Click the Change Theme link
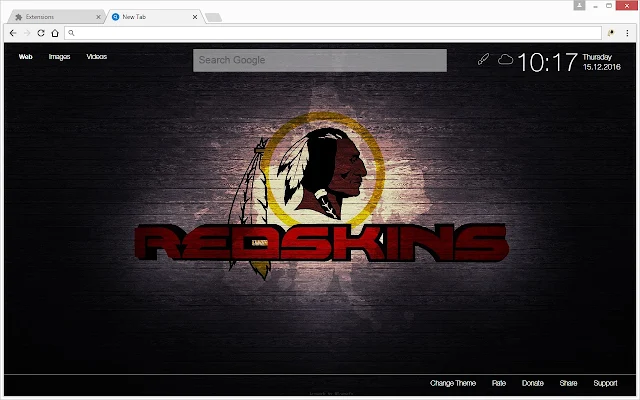This screenshot has width=640, height=400. click(453, 383)
